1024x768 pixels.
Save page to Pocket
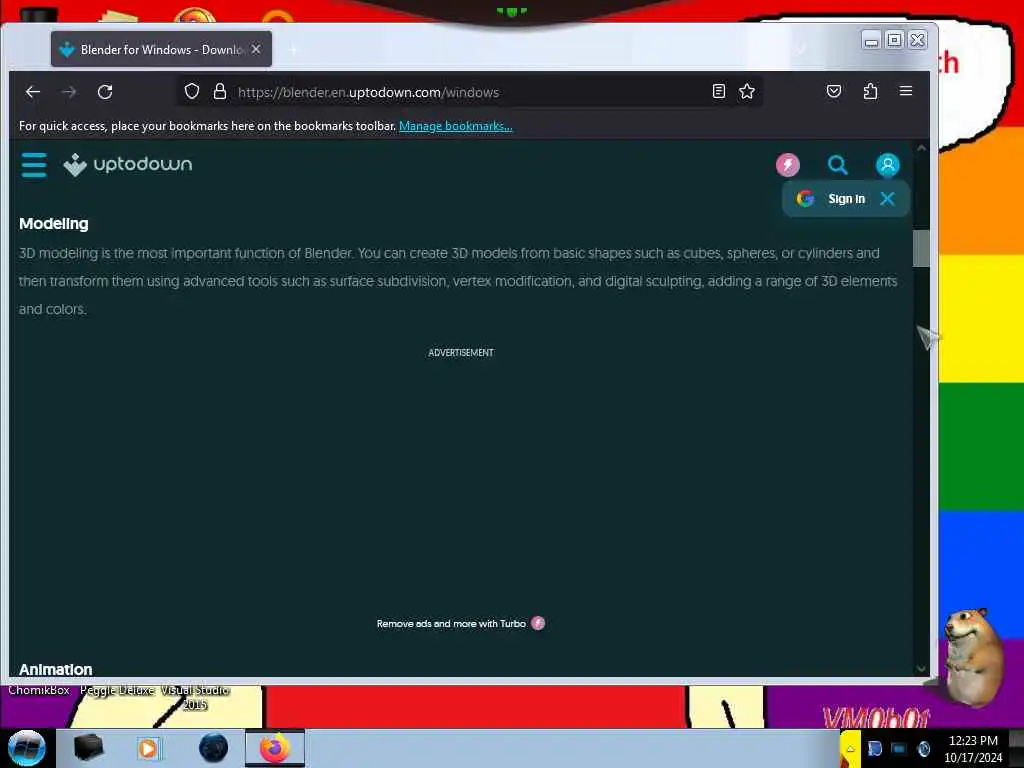834,91
